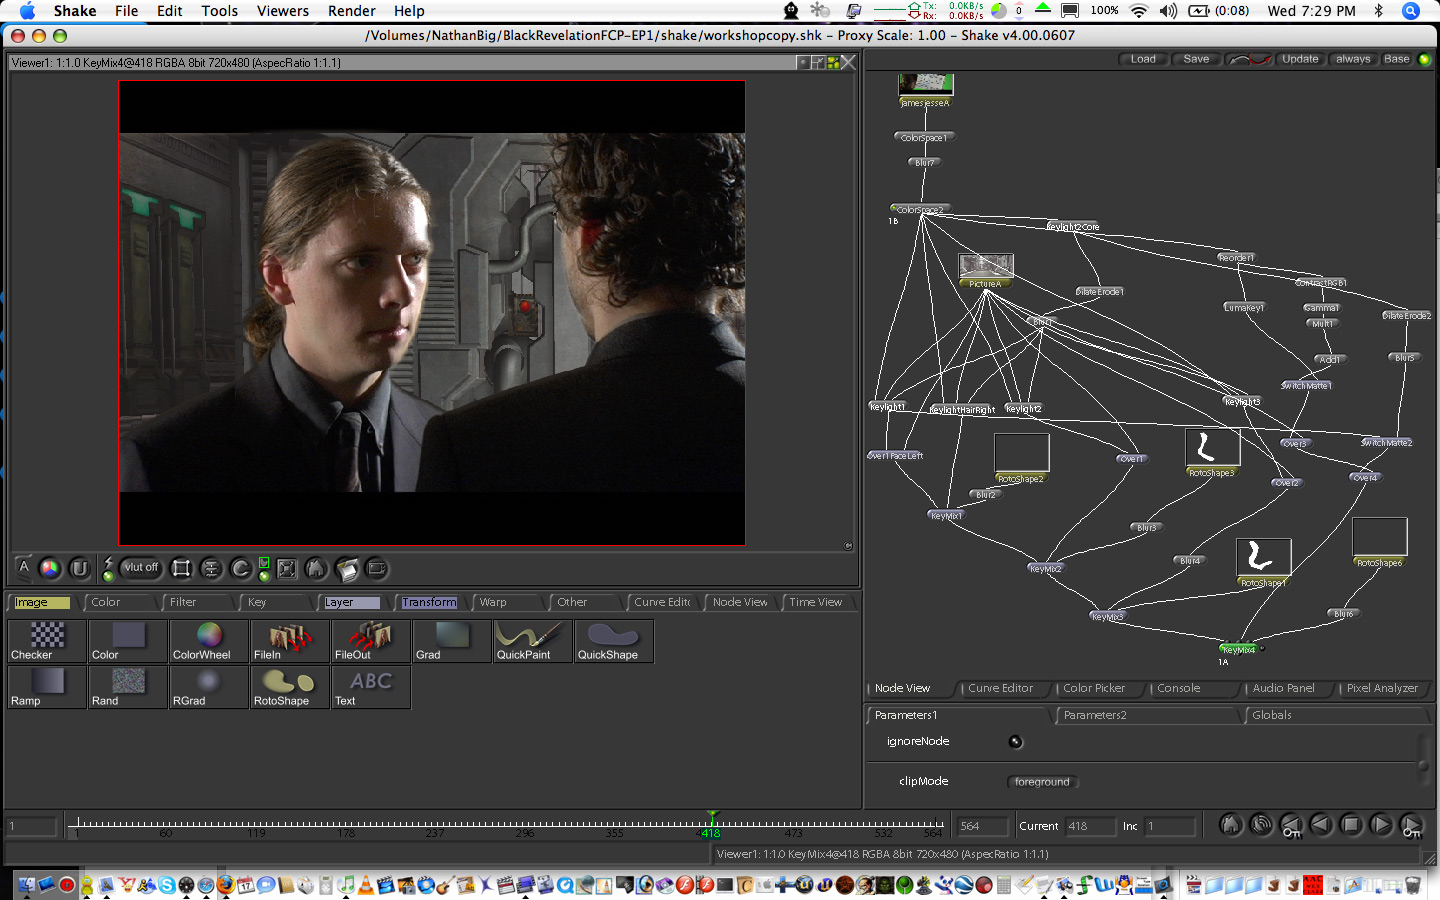Screen dimensions: 1440x900
Task: Select the KeyMix4 node
Action: point(1238,649)
